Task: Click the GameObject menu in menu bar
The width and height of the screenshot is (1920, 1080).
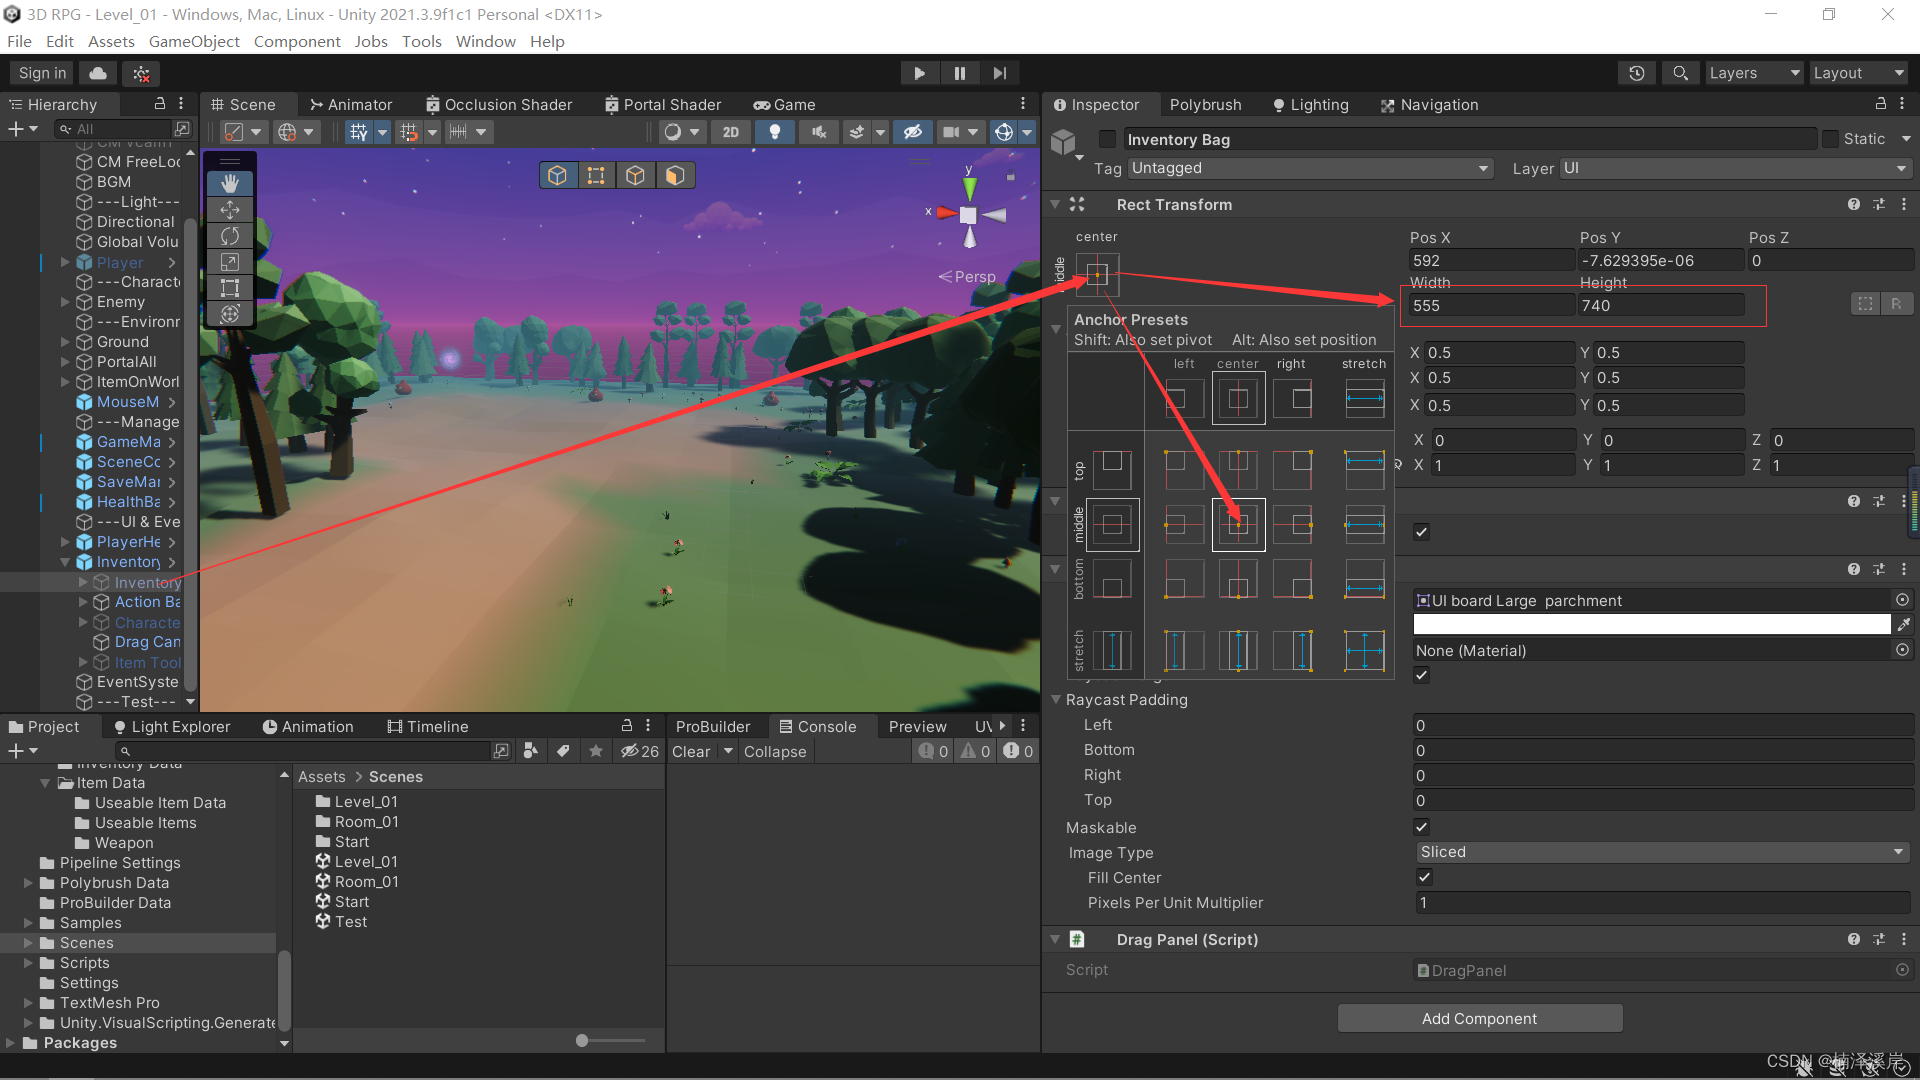Action: pyautogui.click(x=195, y=41)
